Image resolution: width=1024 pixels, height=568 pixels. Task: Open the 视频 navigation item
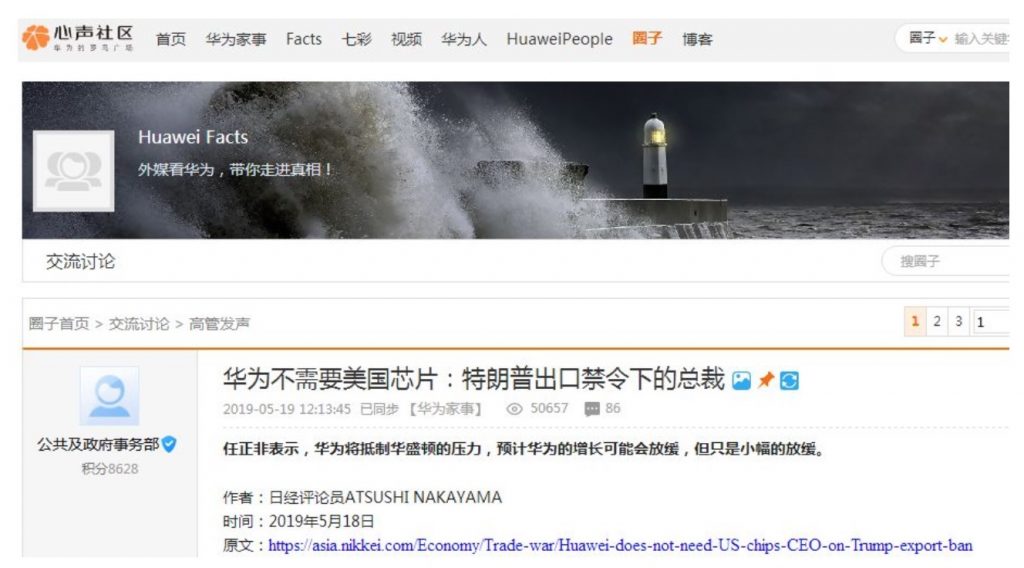tap(406, 39)
